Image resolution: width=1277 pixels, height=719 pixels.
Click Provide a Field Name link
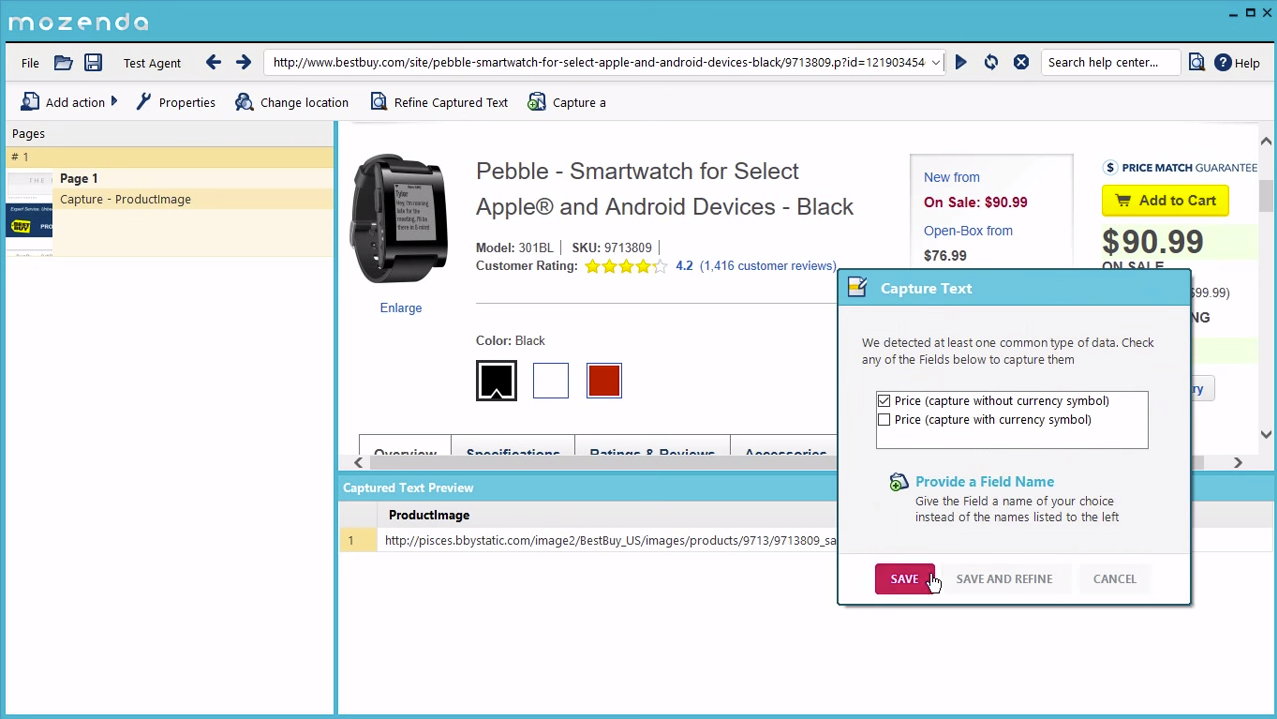click(x=984, y=482)
